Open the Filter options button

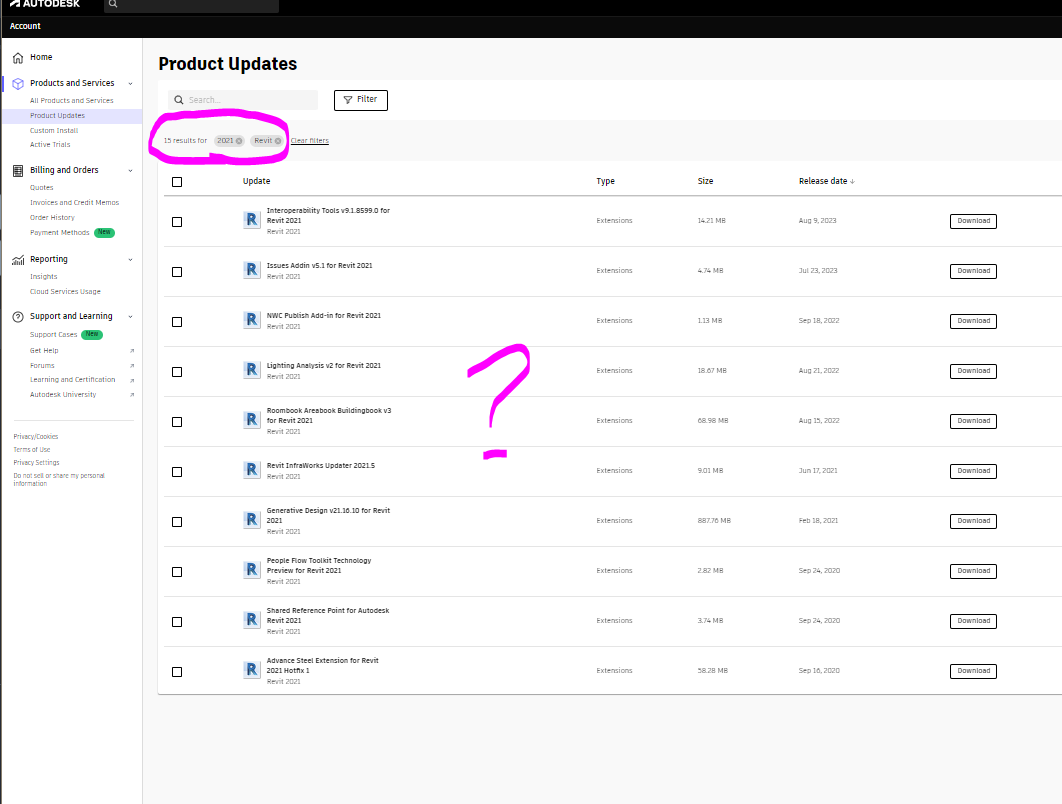pyautogui.click(x=360, y=100)
